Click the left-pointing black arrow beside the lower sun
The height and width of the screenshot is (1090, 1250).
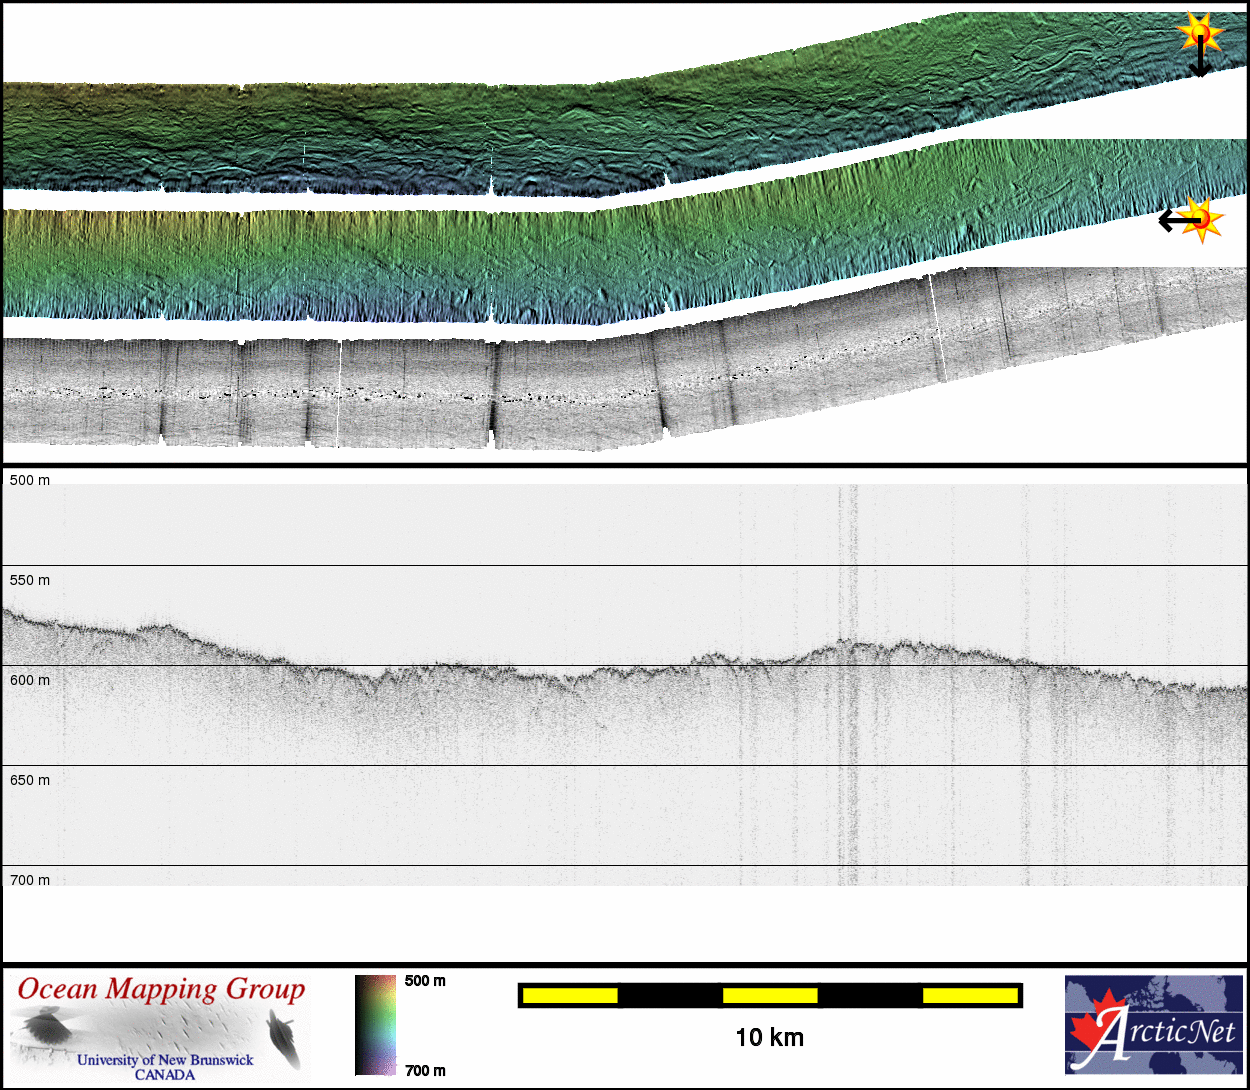click(x=1172, y=220)
